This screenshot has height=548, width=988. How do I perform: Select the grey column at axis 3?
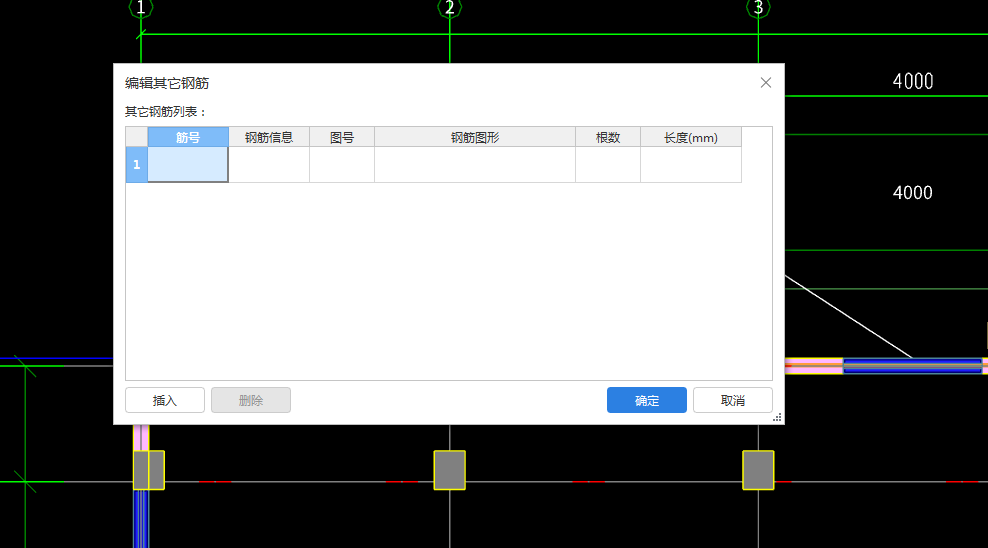coord(758,470)
